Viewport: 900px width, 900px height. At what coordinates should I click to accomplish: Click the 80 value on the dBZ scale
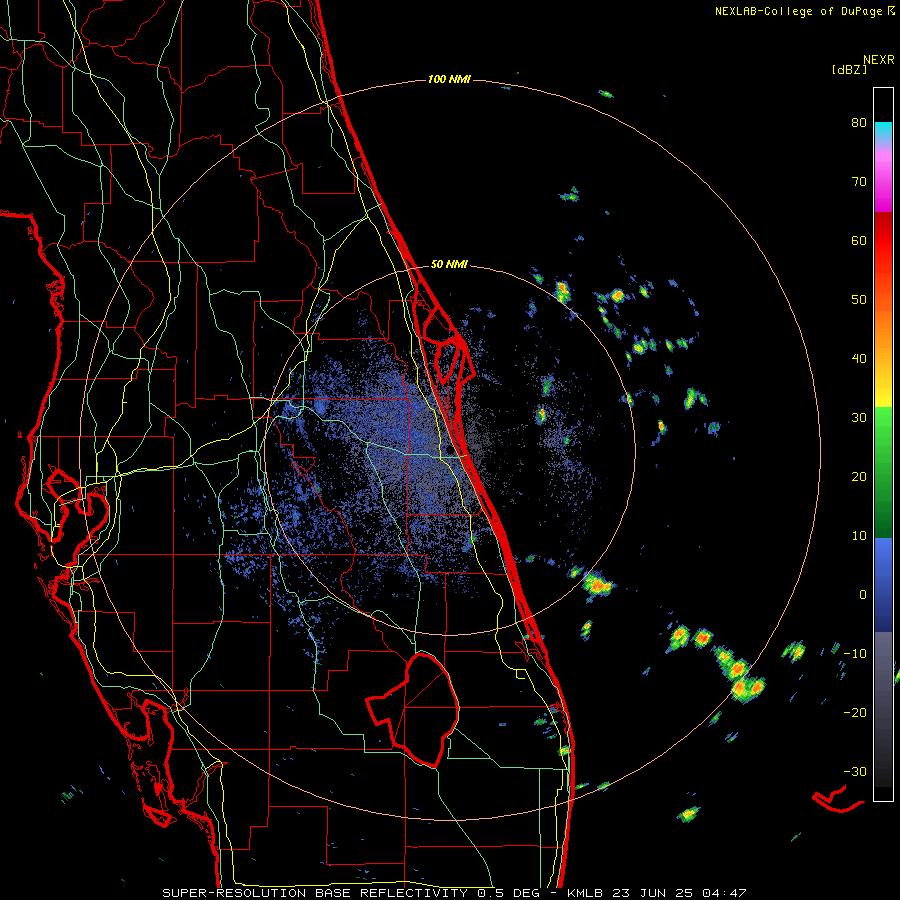pyautogui.click(x=859, y=123)
